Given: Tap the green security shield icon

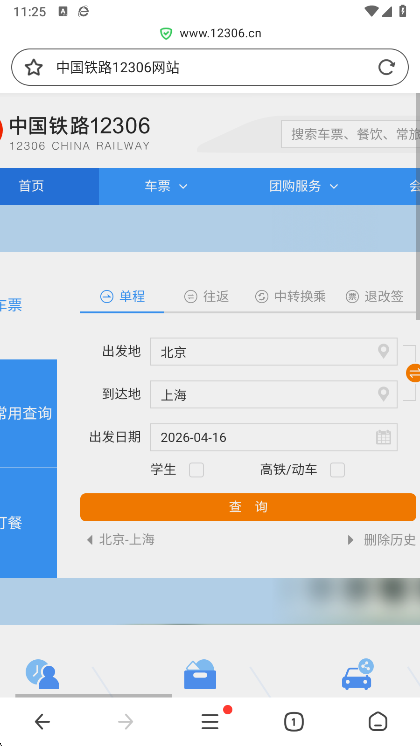Looking at the screenshot, I should tap(166, 33).
